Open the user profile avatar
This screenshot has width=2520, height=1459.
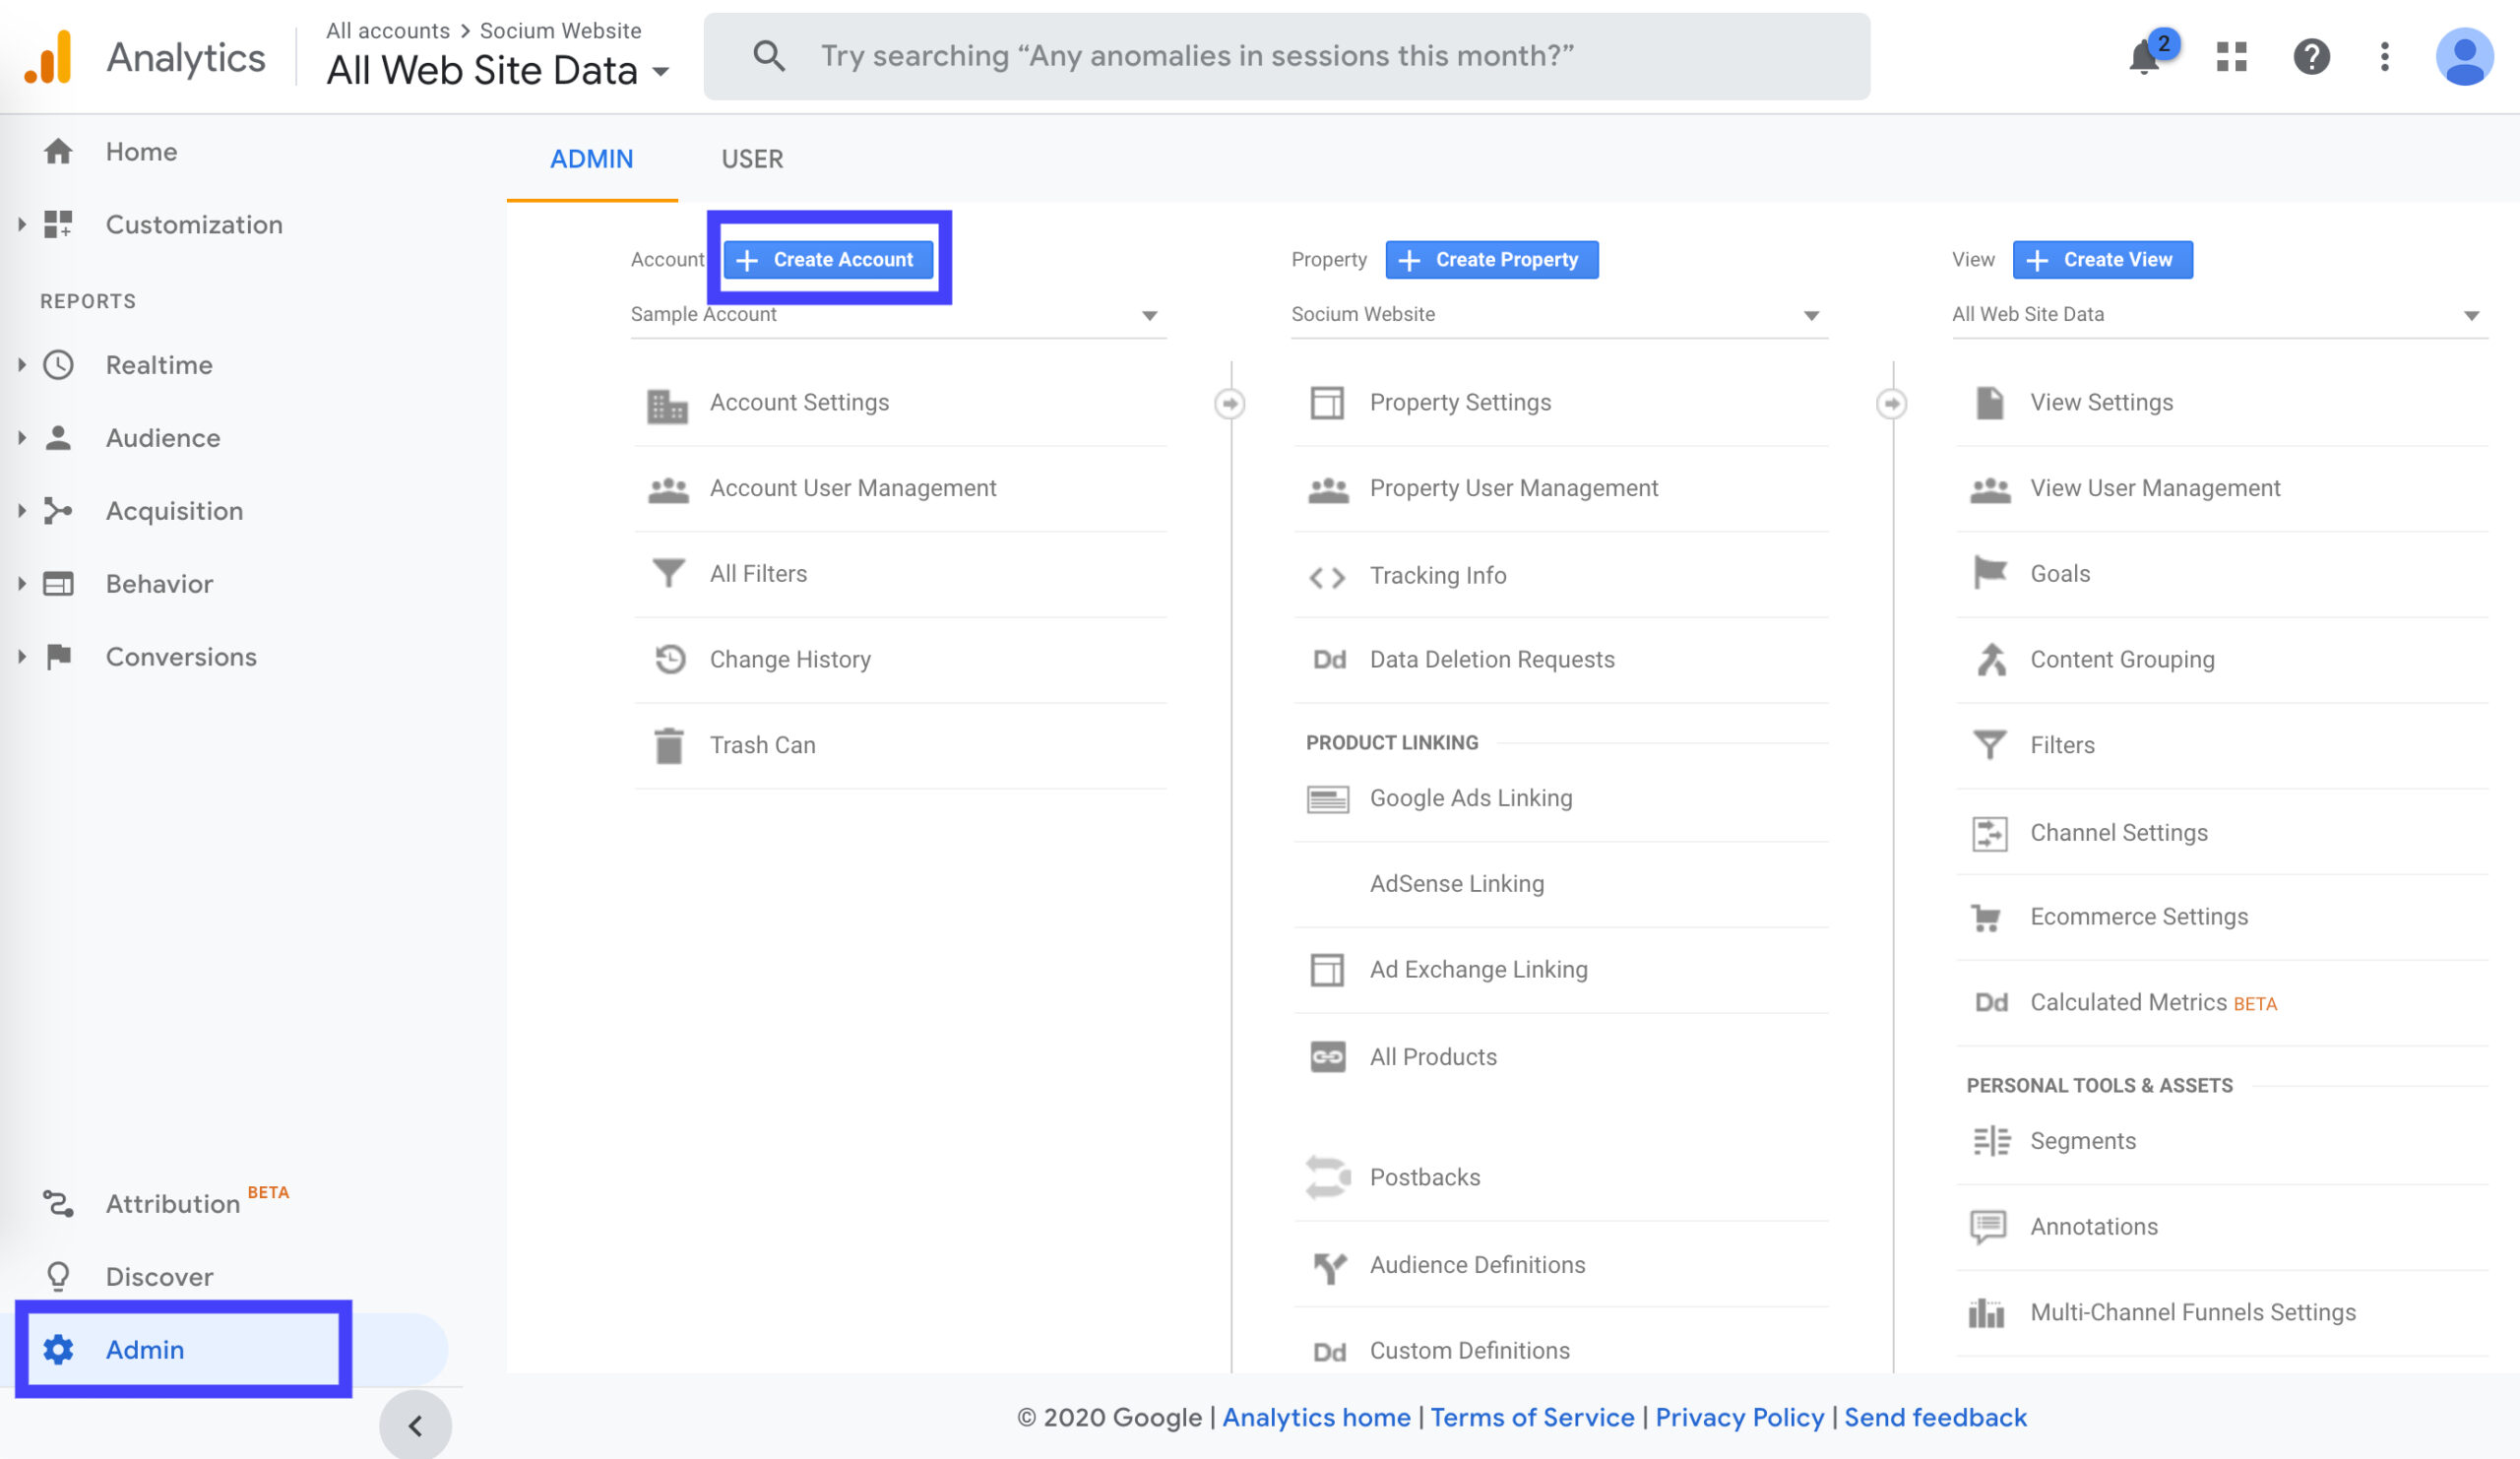(2463, 57)
